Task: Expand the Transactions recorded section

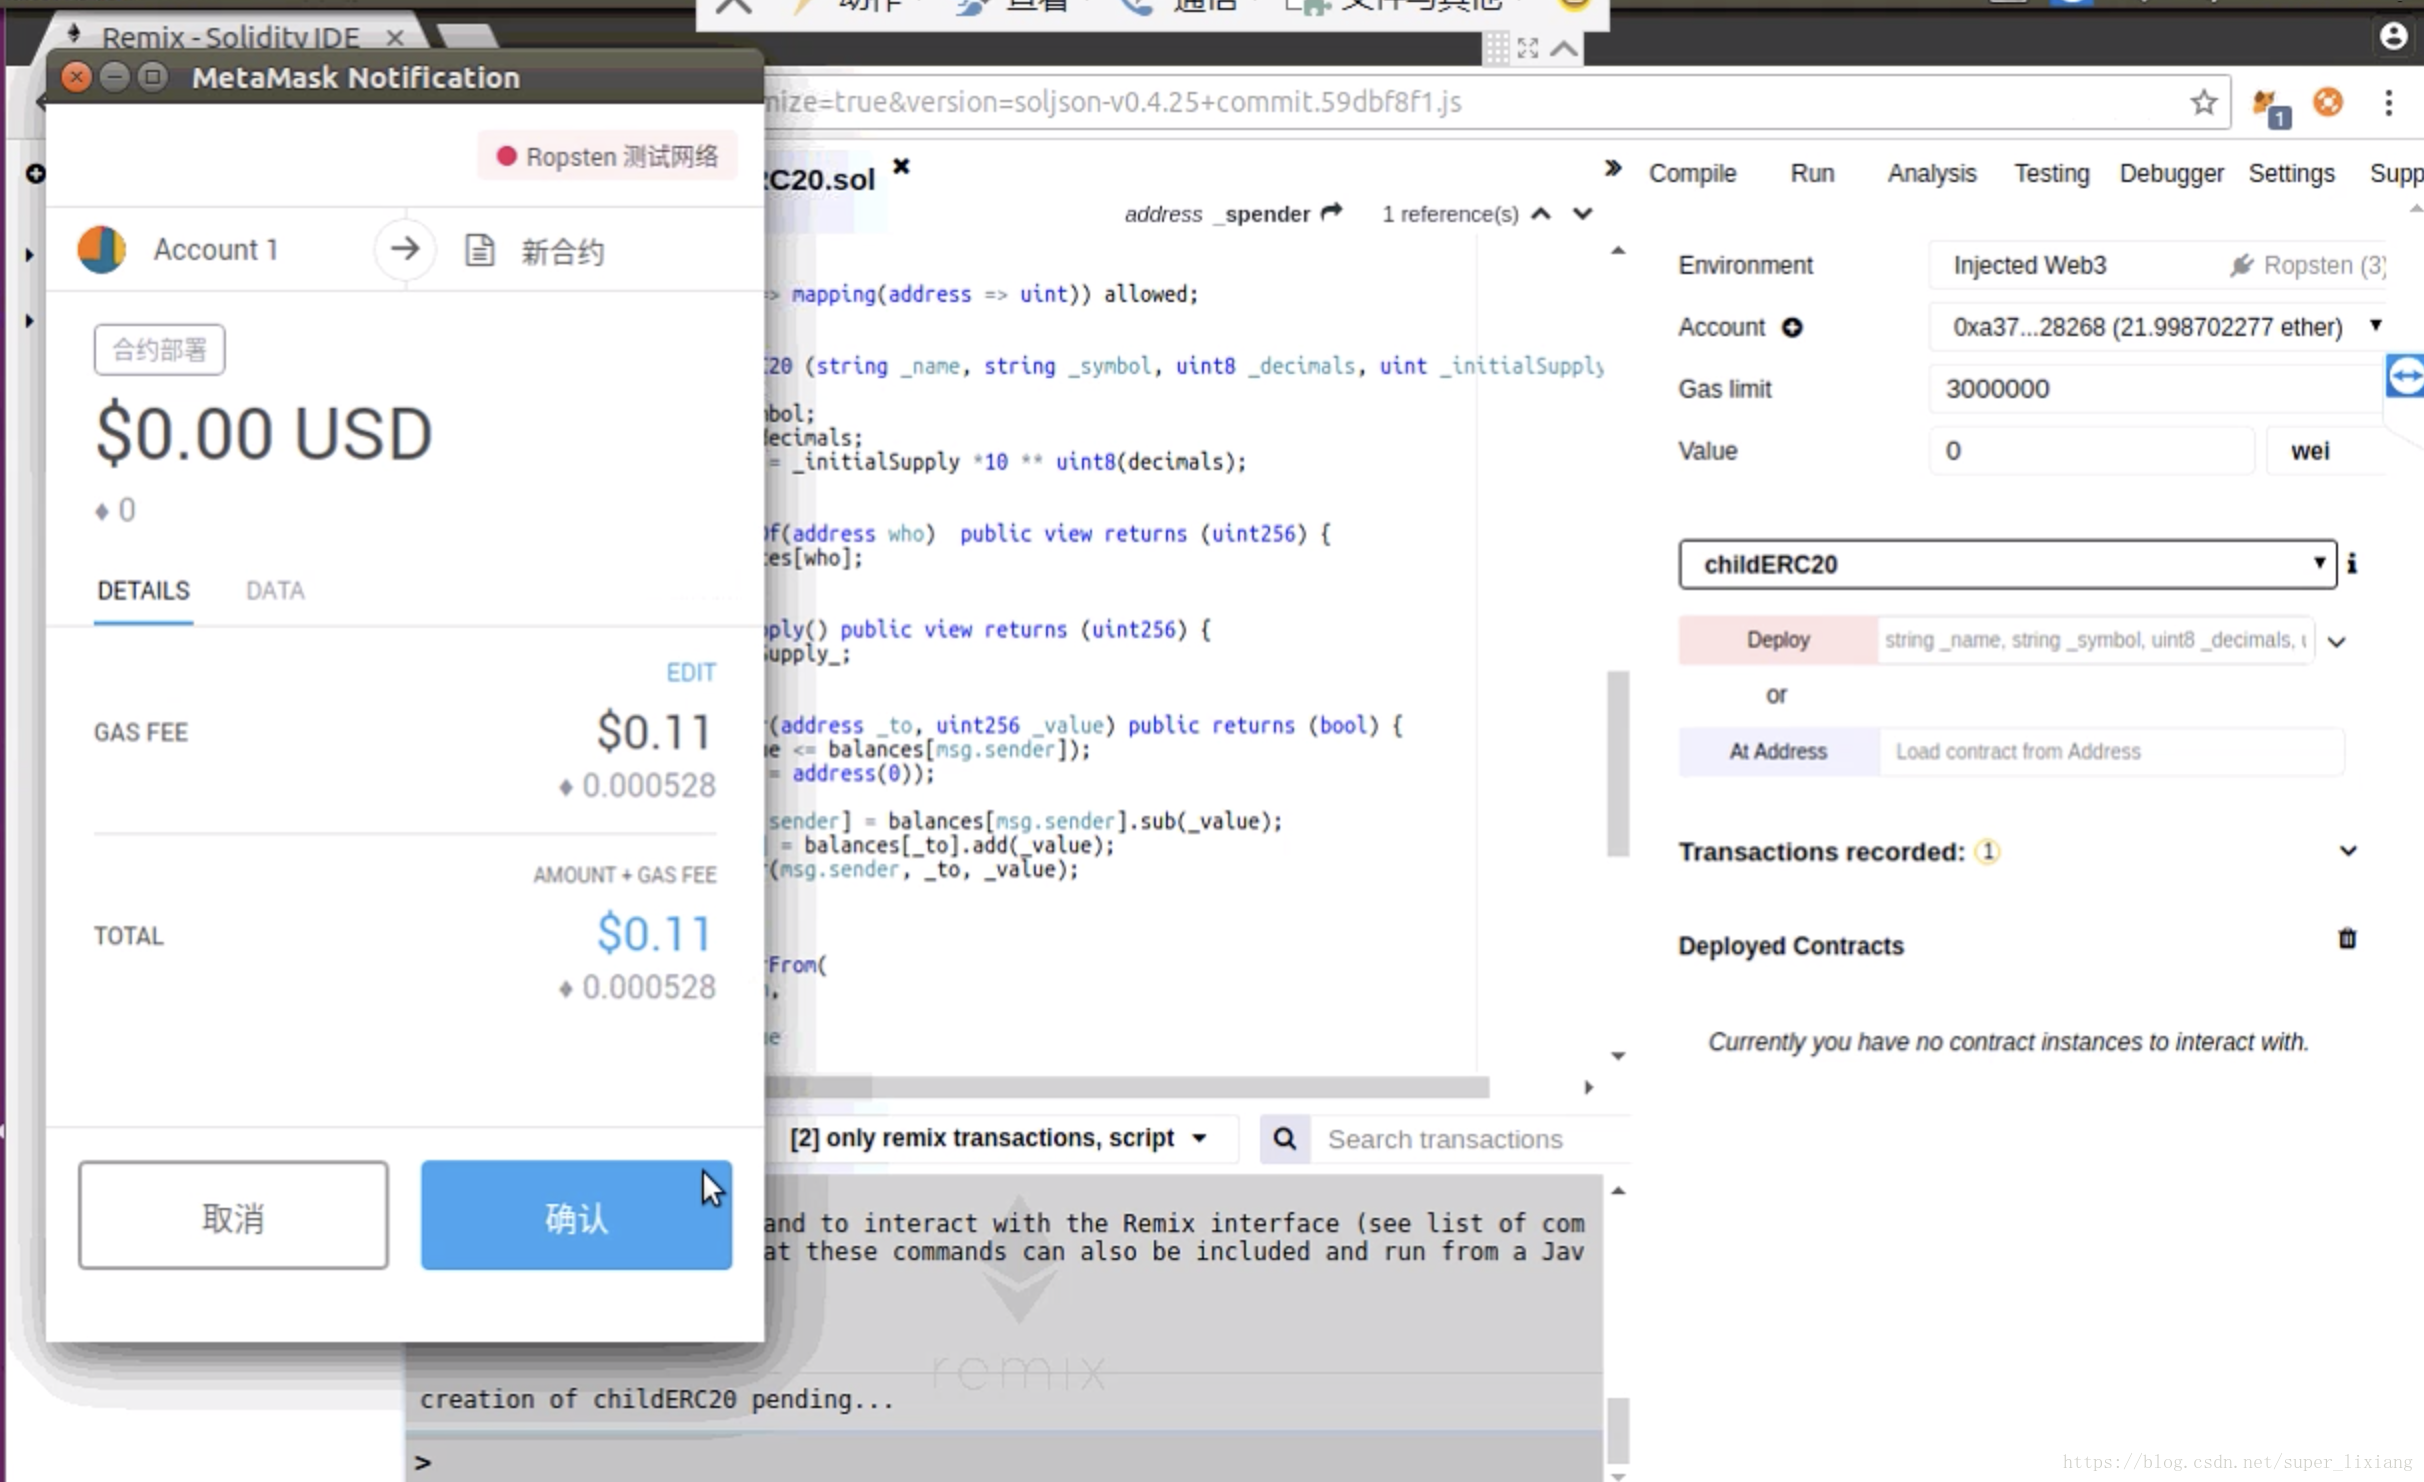Action: click(2348, 850)
